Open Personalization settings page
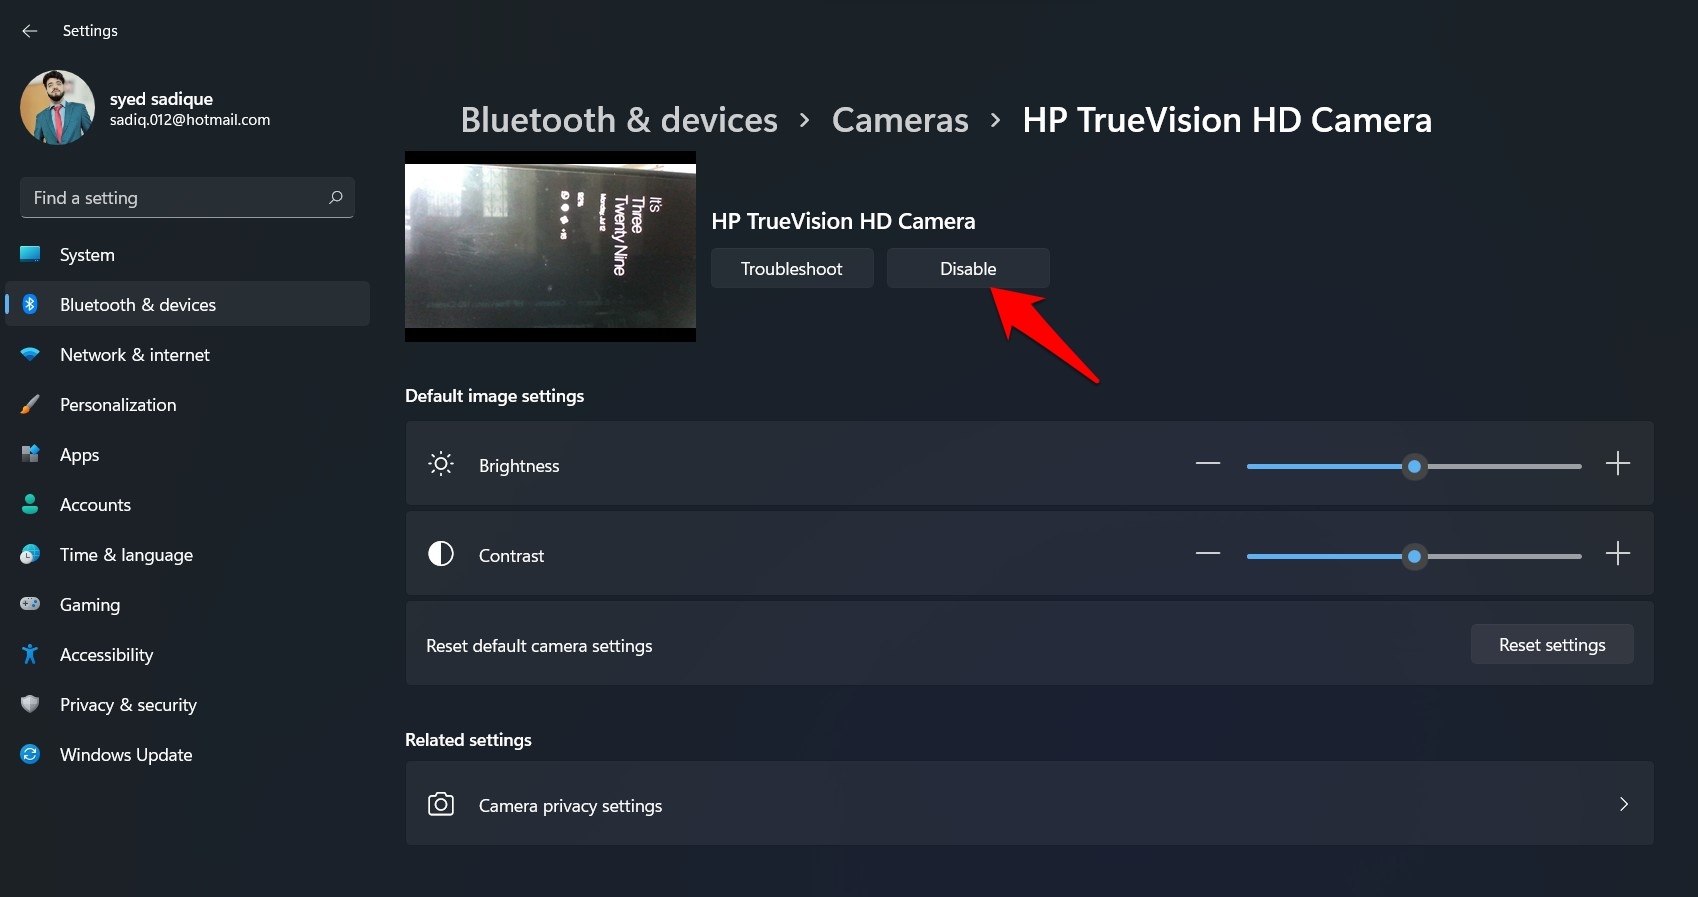 coord(117,405)
